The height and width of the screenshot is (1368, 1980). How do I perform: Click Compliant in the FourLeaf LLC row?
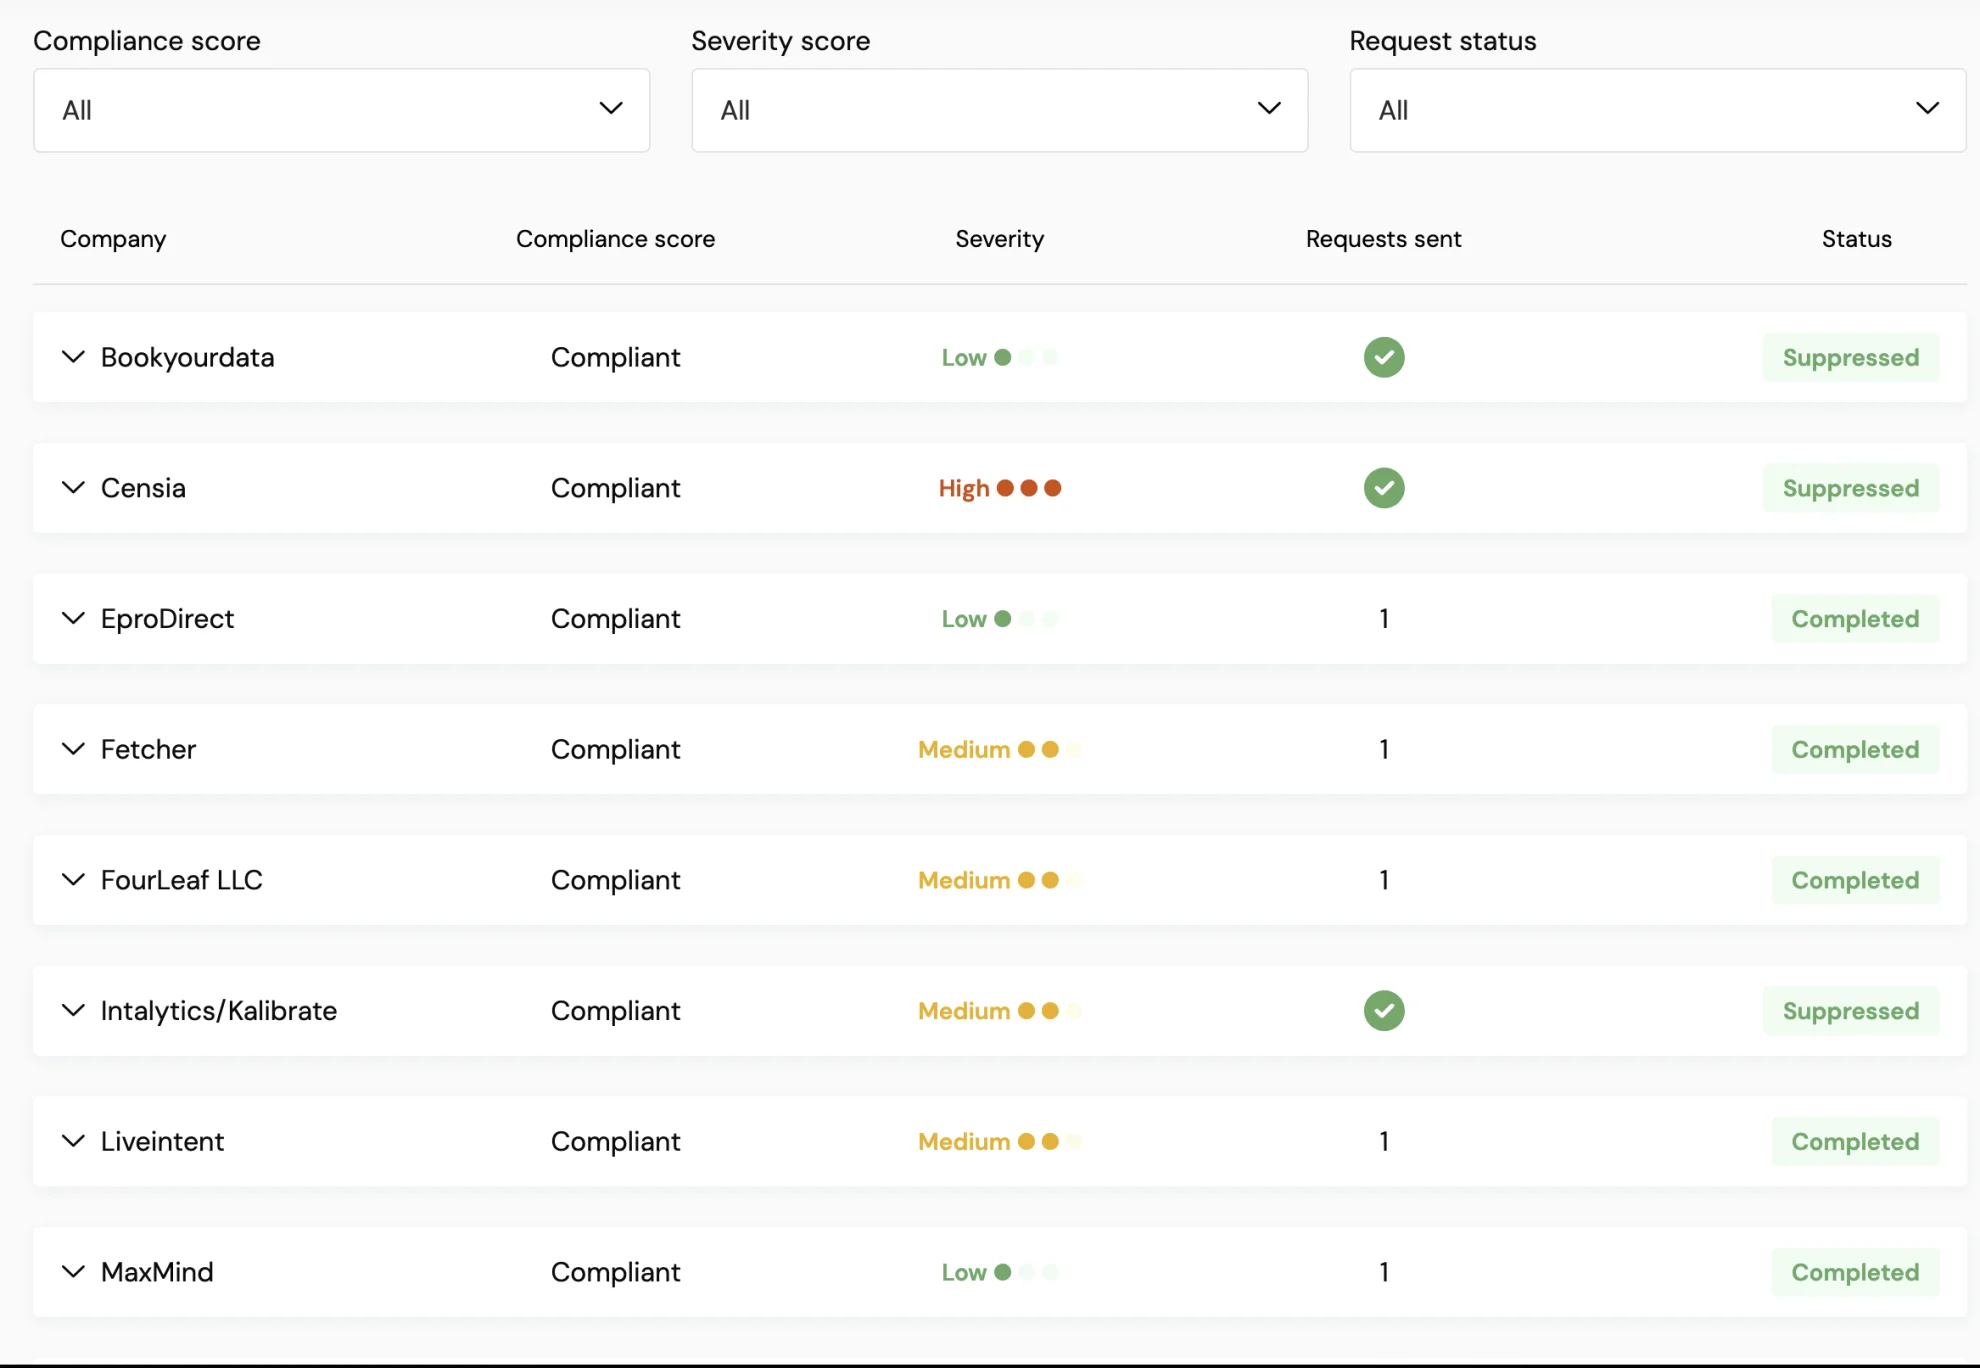pyautogui.click(x=615, y=880)
